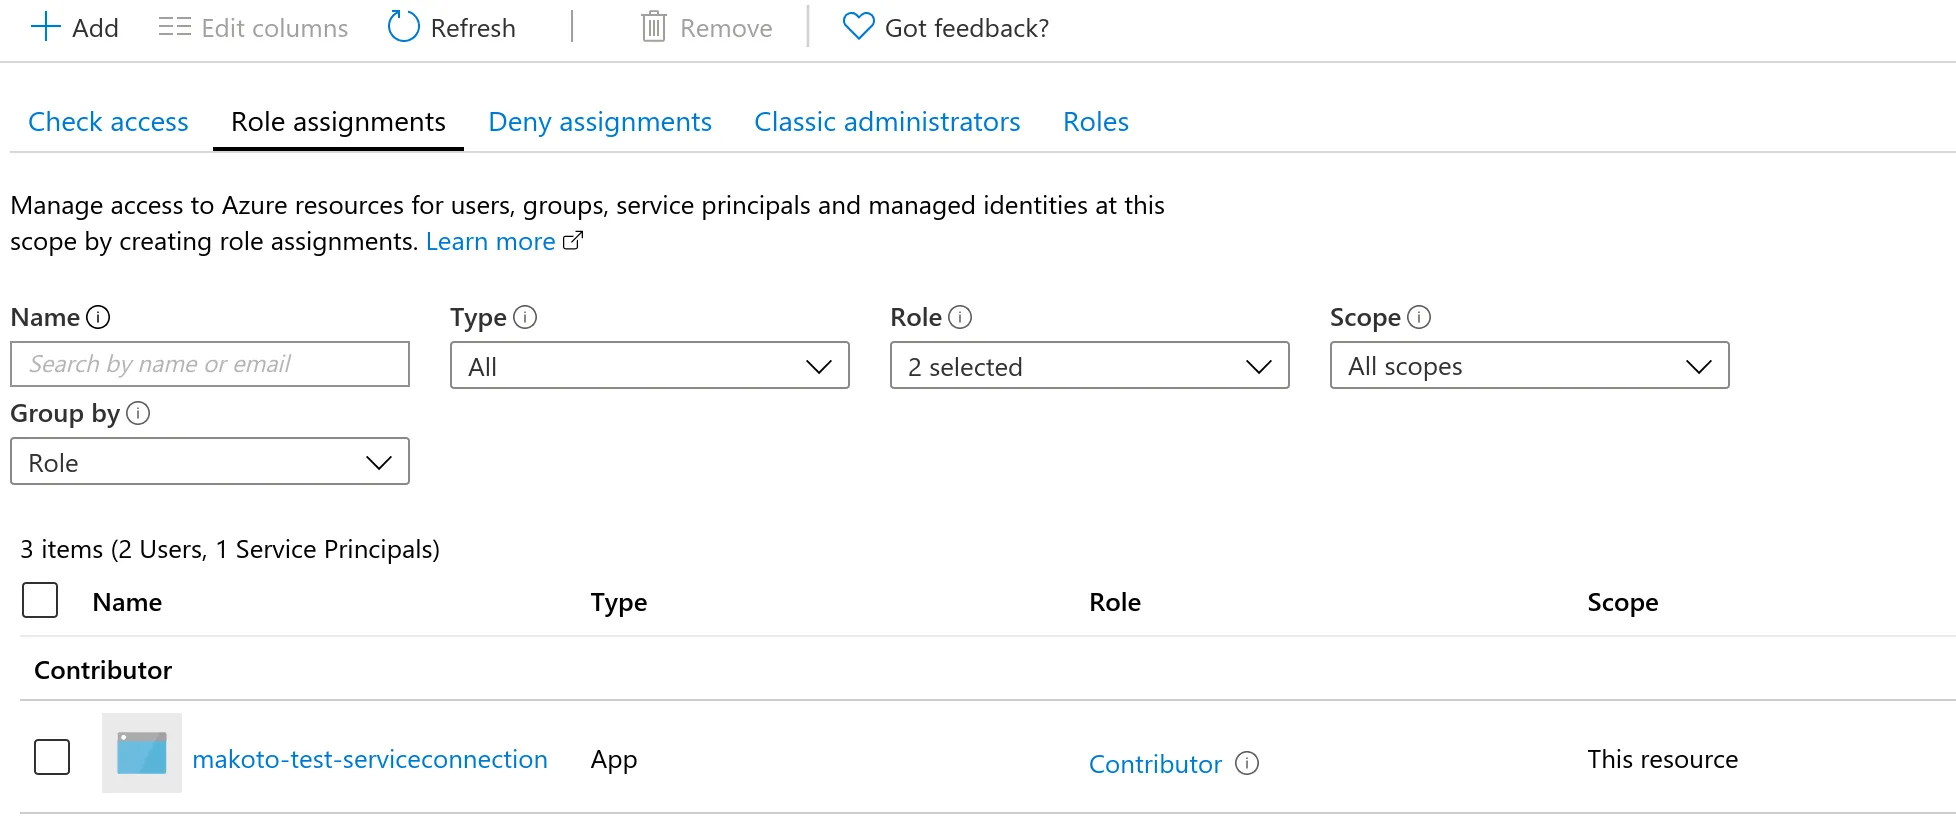Go to the Classic administrators tab
The image size is (1956, 830).
click(x=887, y=122)
